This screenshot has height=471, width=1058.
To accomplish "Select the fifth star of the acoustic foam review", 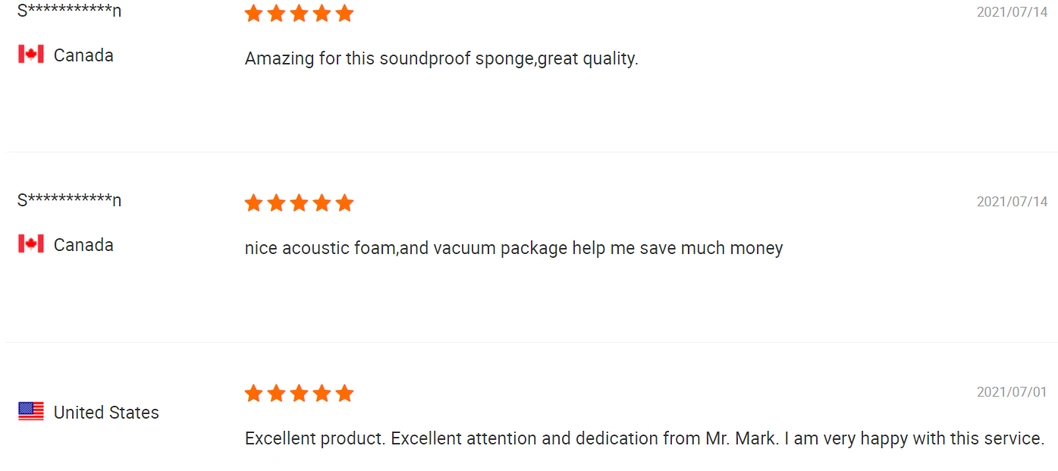I will tap(344, 204).
